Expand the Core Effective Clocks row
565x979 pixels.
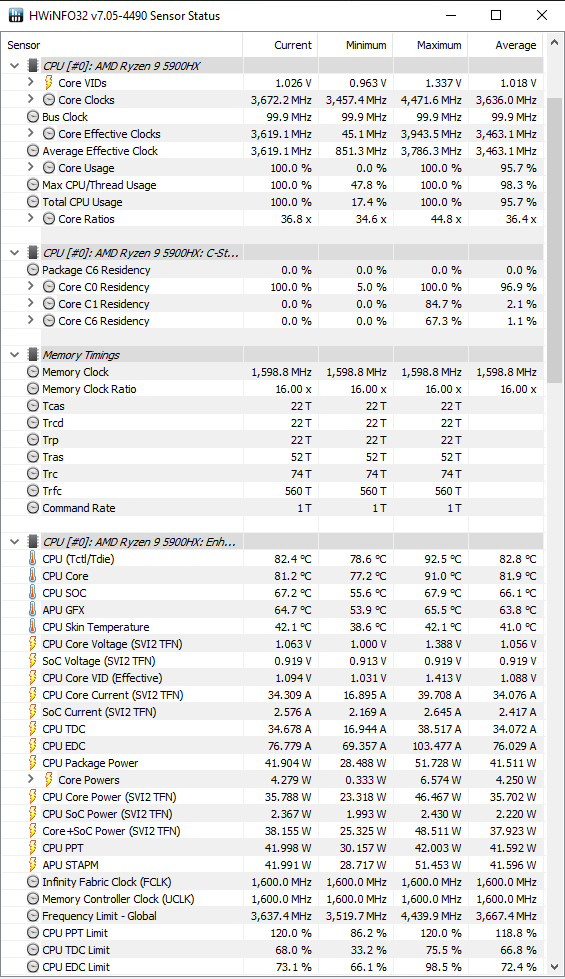click(31, 134)
